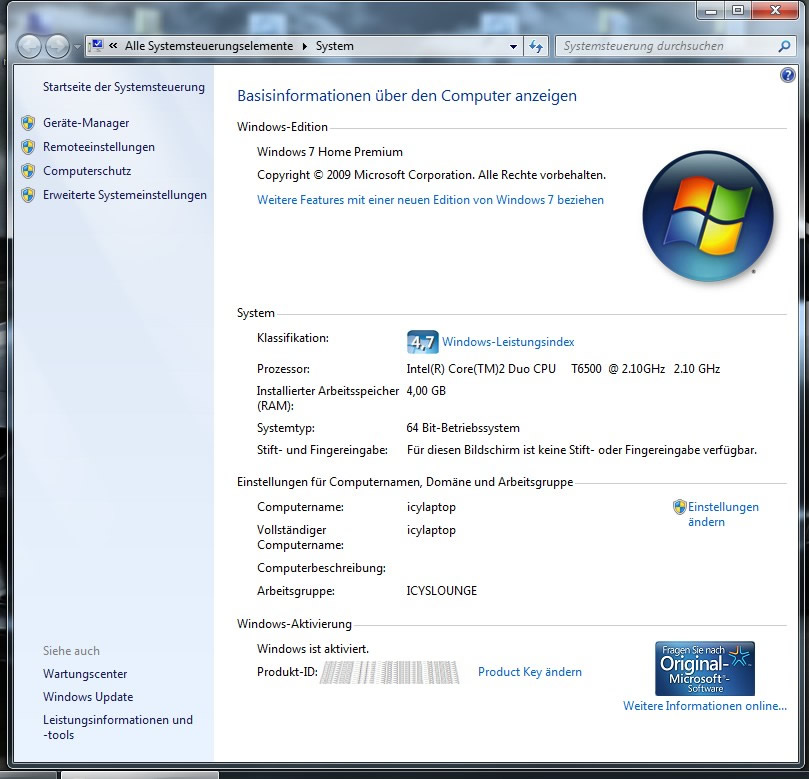Click the computer icon in address bar
809x779 pixels.
coord(96,46)
